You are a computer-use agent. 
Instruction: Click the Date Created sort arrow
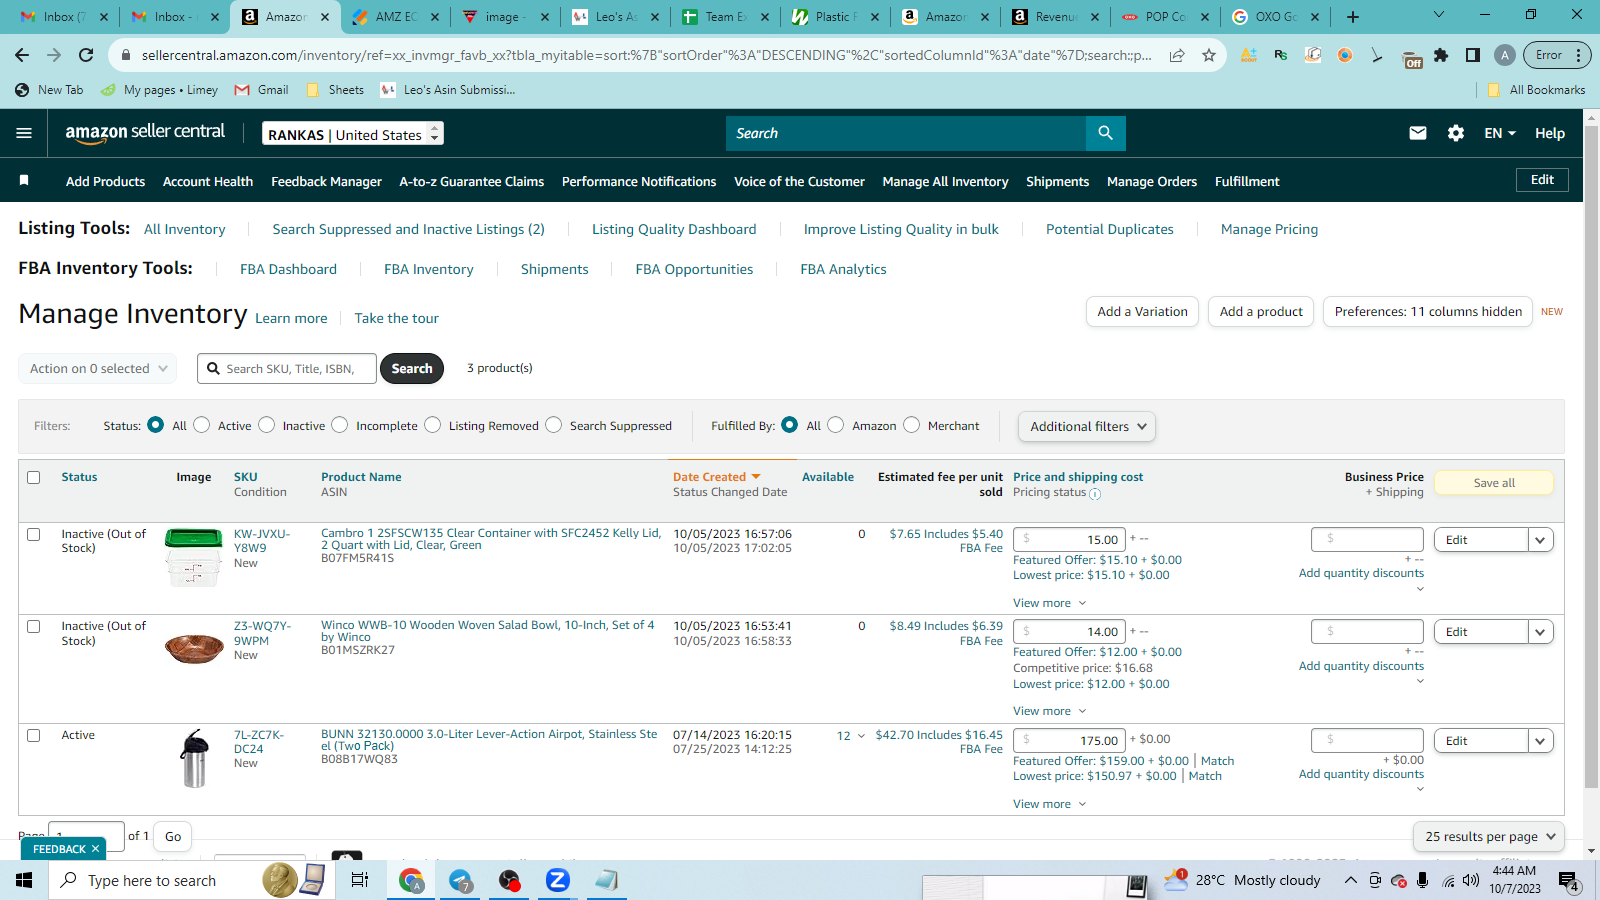[756, 477]
